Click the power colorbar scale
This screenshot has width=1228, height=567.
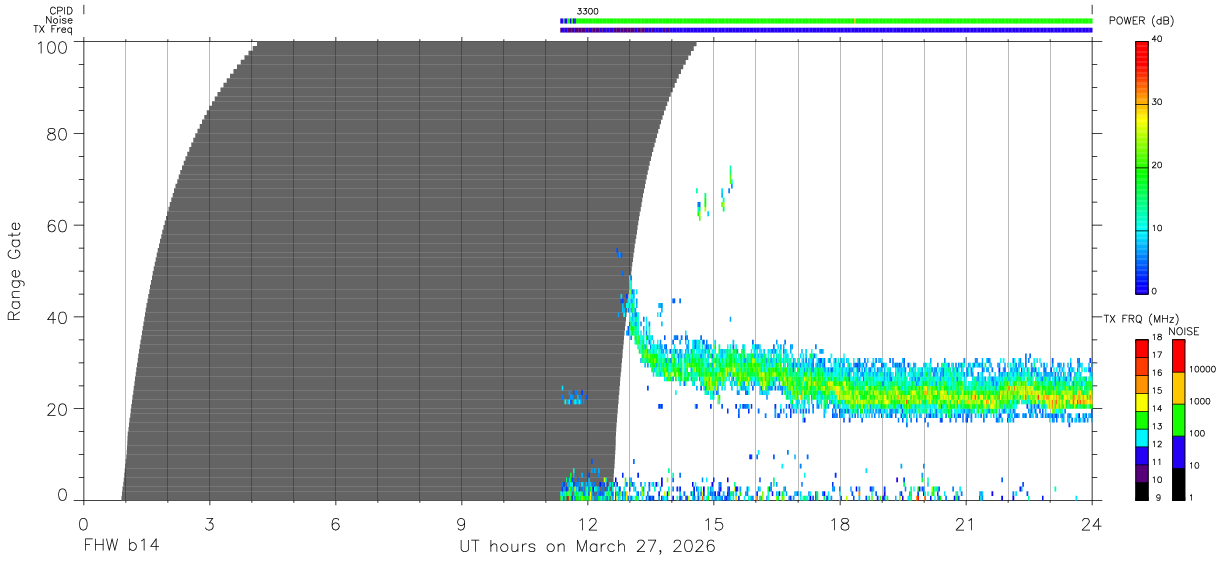click(x=1142, y=166)
